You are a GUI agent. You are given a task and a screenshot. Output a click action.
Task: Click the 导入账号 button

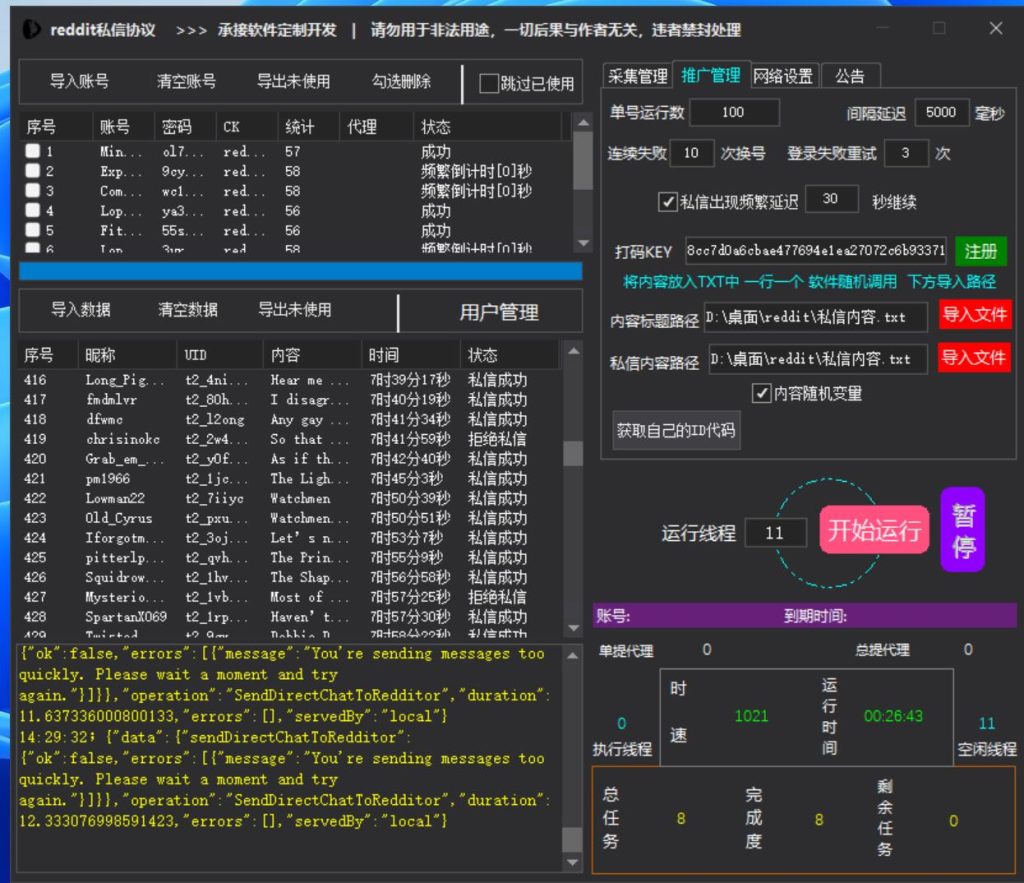pos(79,82)
